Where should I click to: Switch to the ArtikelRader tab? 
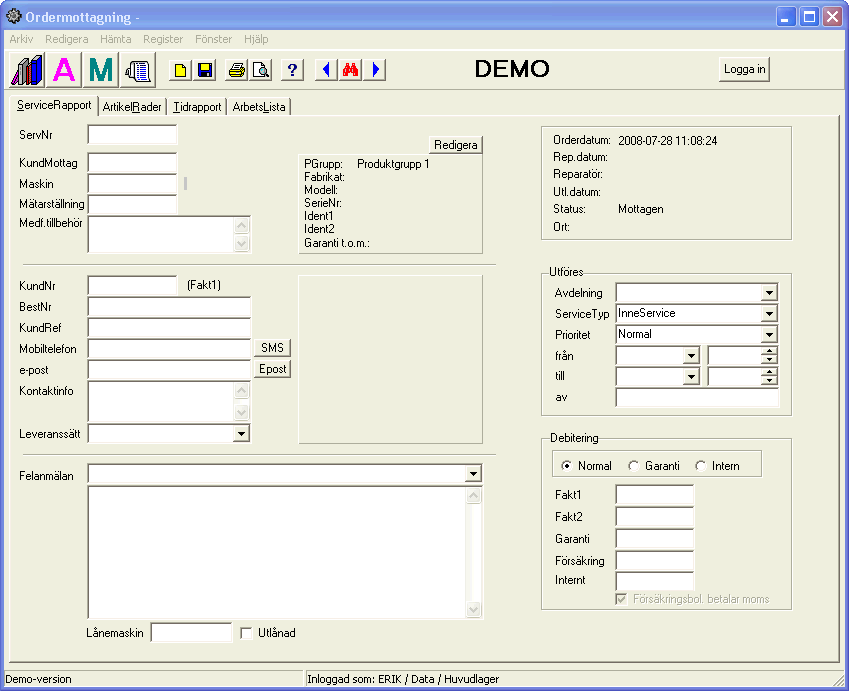pos(132,107)
